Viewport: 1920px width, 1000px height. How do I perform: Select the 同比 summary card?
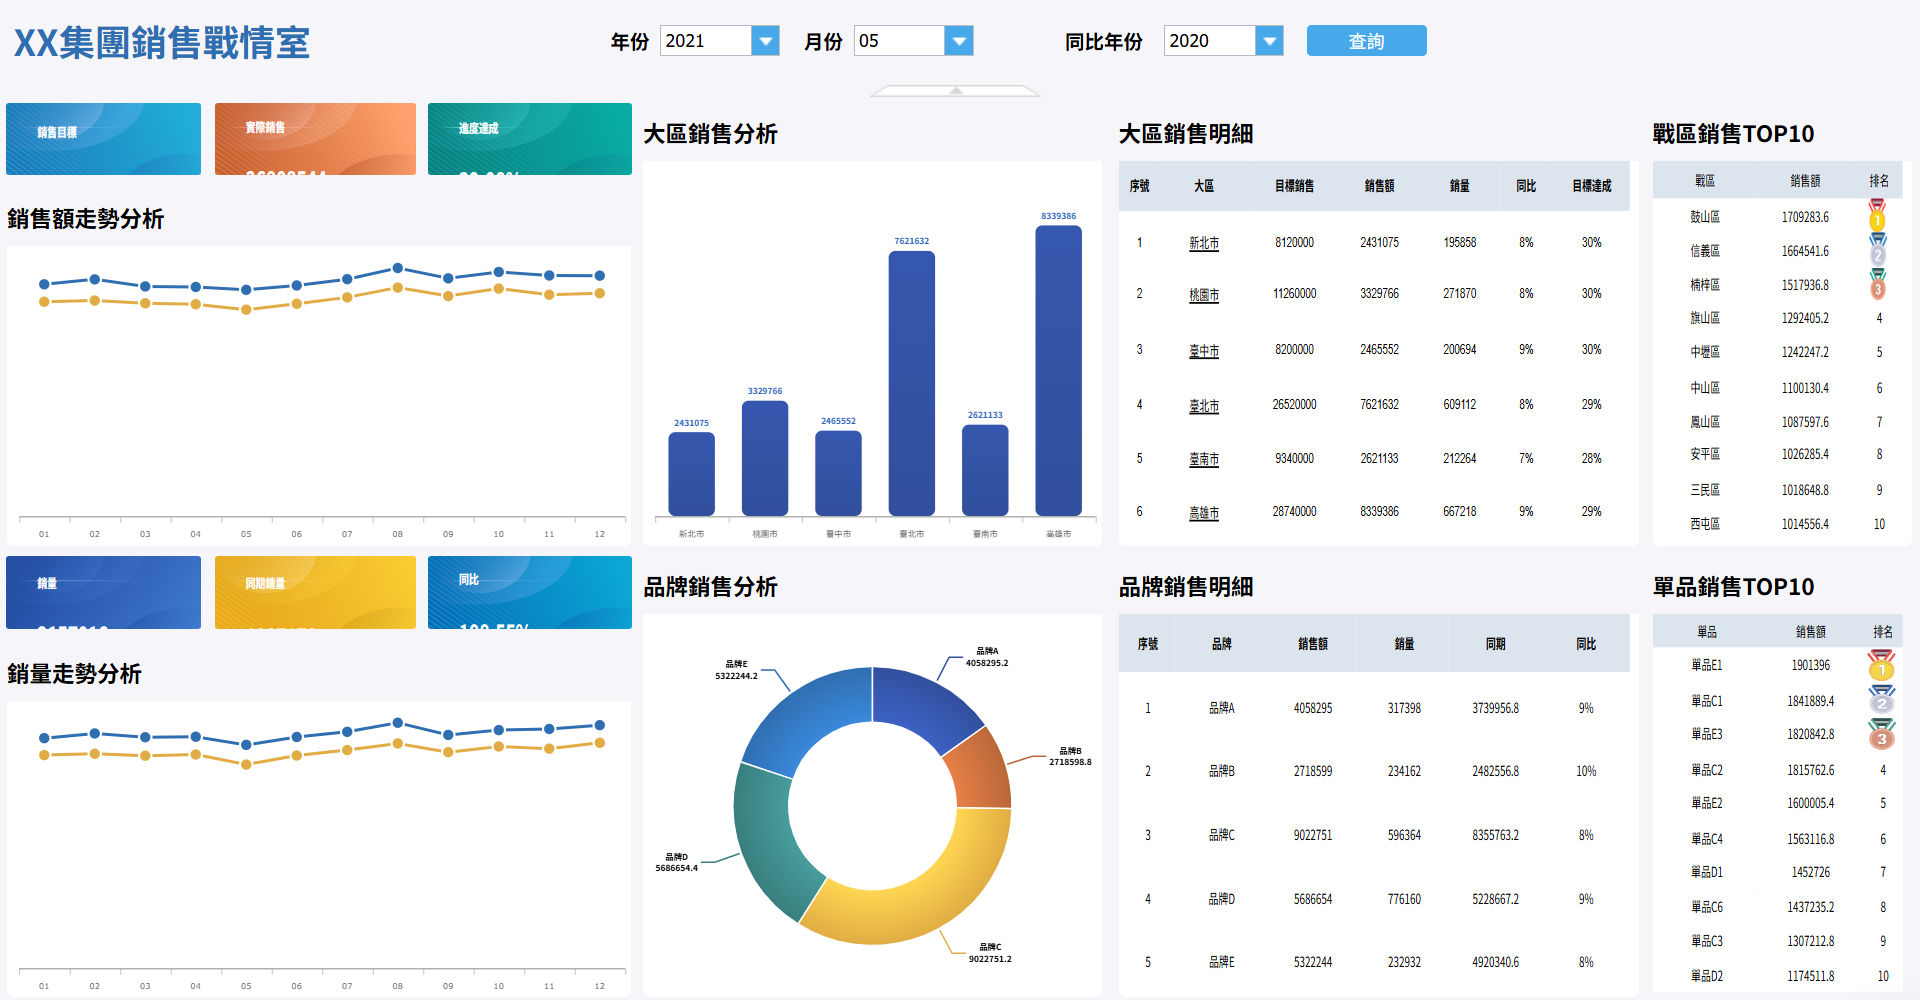[x=530, y=592]
